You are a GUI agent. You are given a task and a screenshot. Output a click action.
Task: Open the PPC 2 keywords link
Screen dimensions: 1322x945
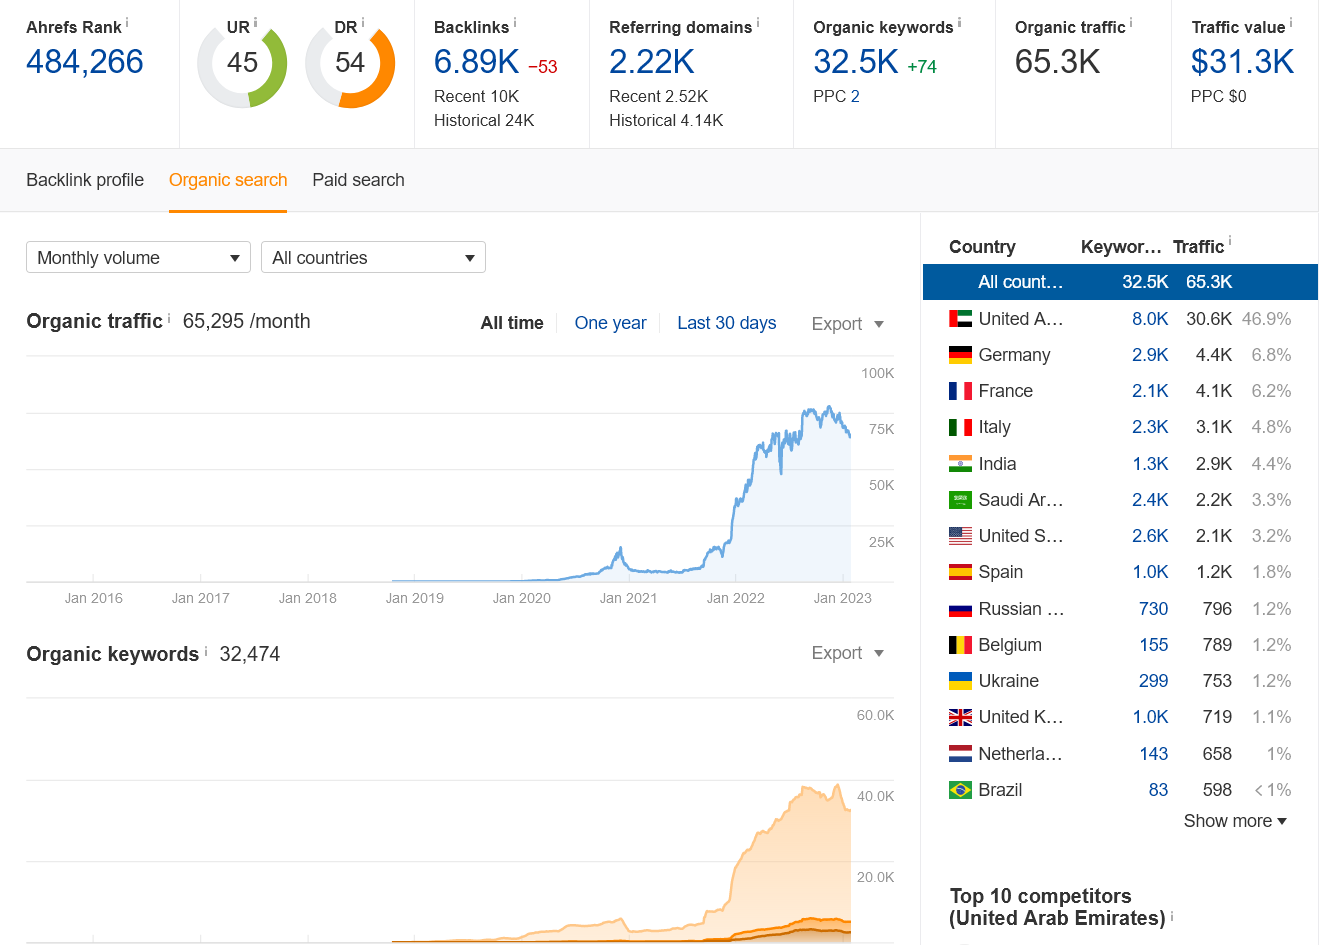coord(855,96)
